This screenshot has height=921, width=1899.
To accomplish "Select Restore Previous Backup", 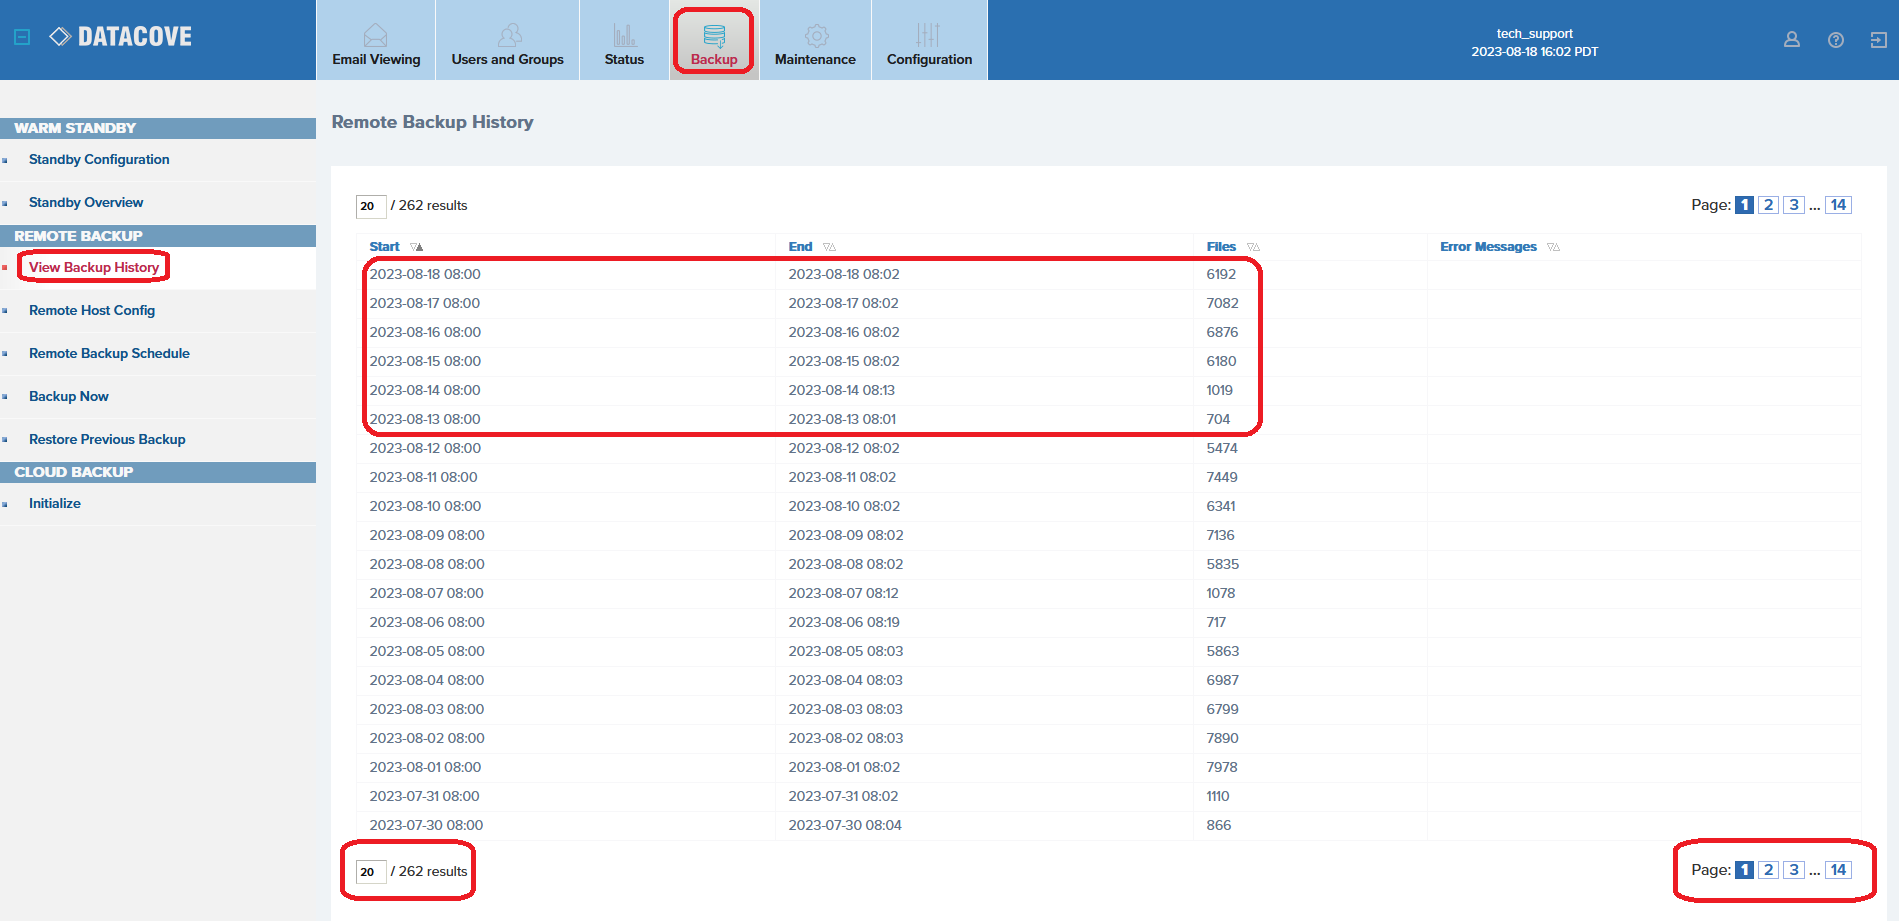I will 107,440.
